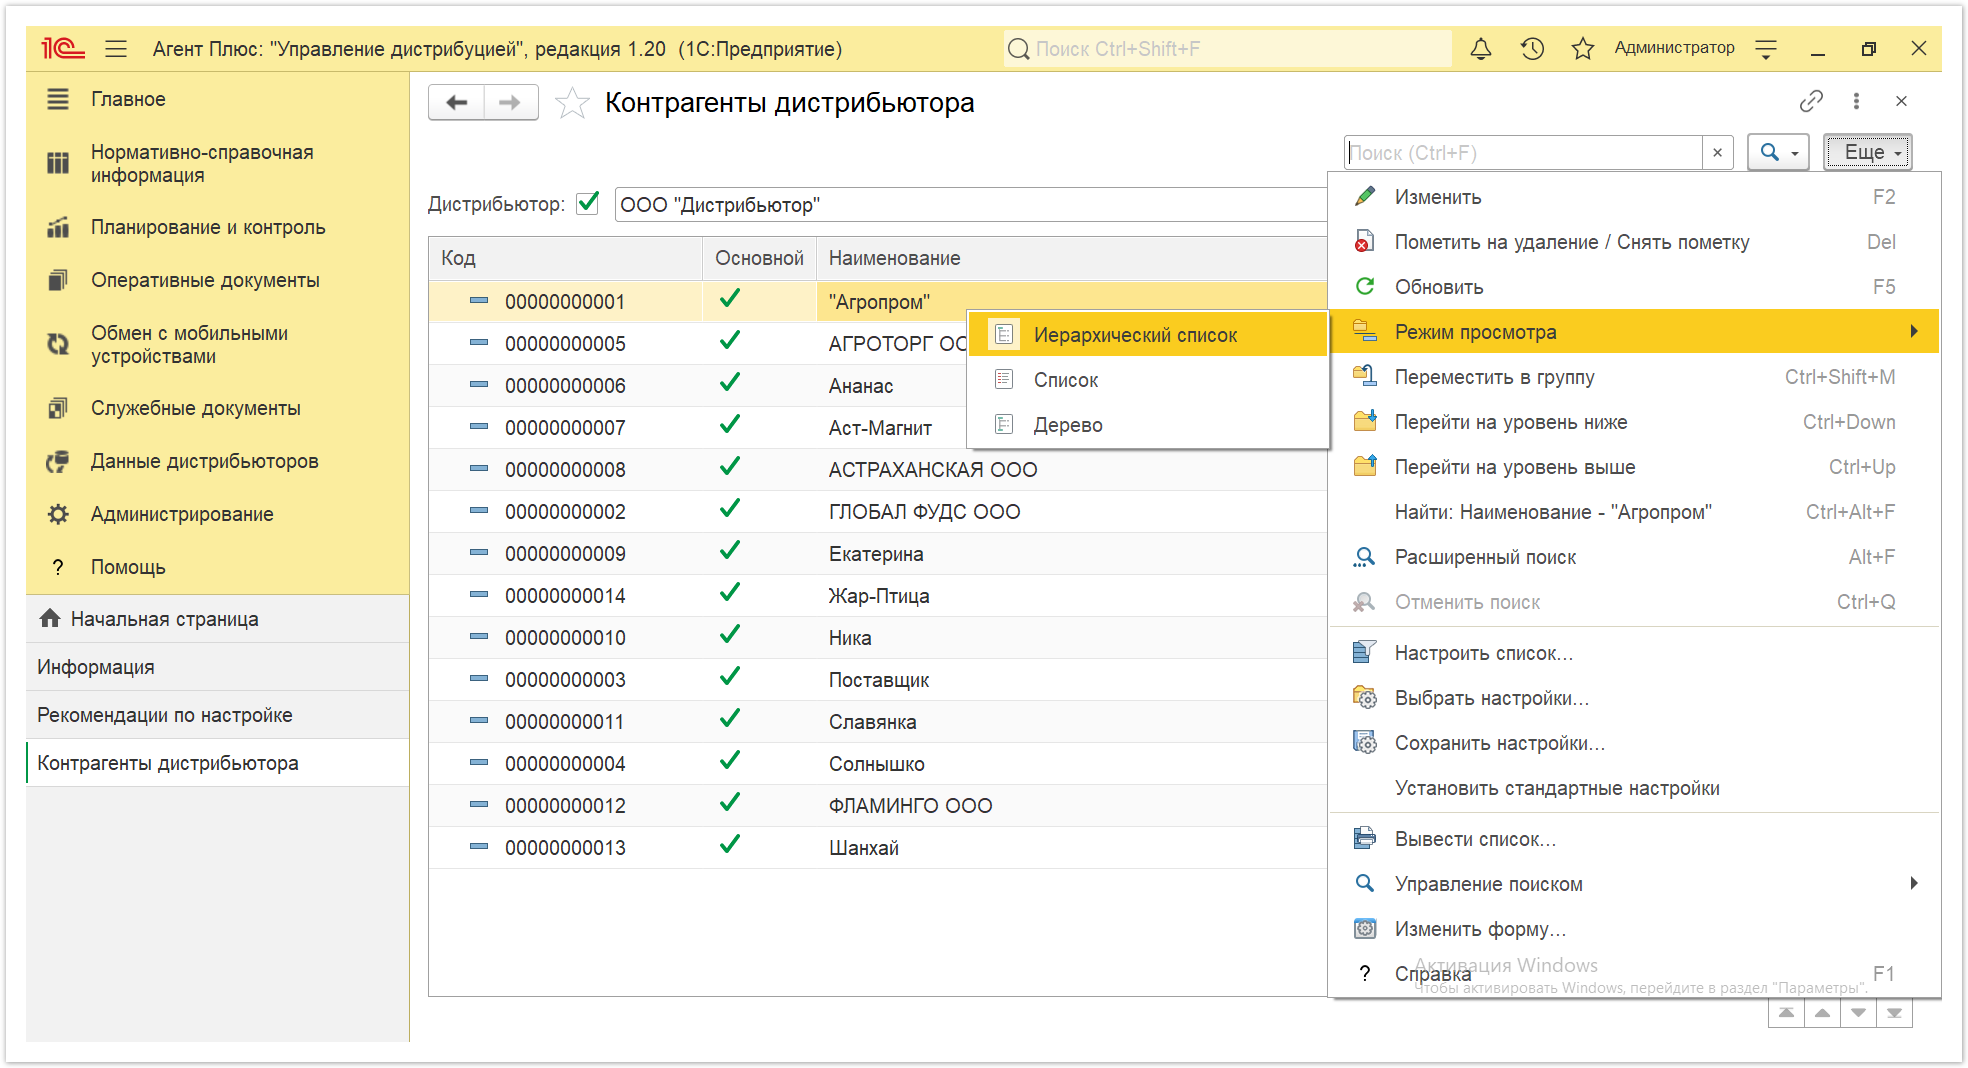Choose Найти: Наименование - "Агропром"
1968x1068 pixels.
point(1634,512)
